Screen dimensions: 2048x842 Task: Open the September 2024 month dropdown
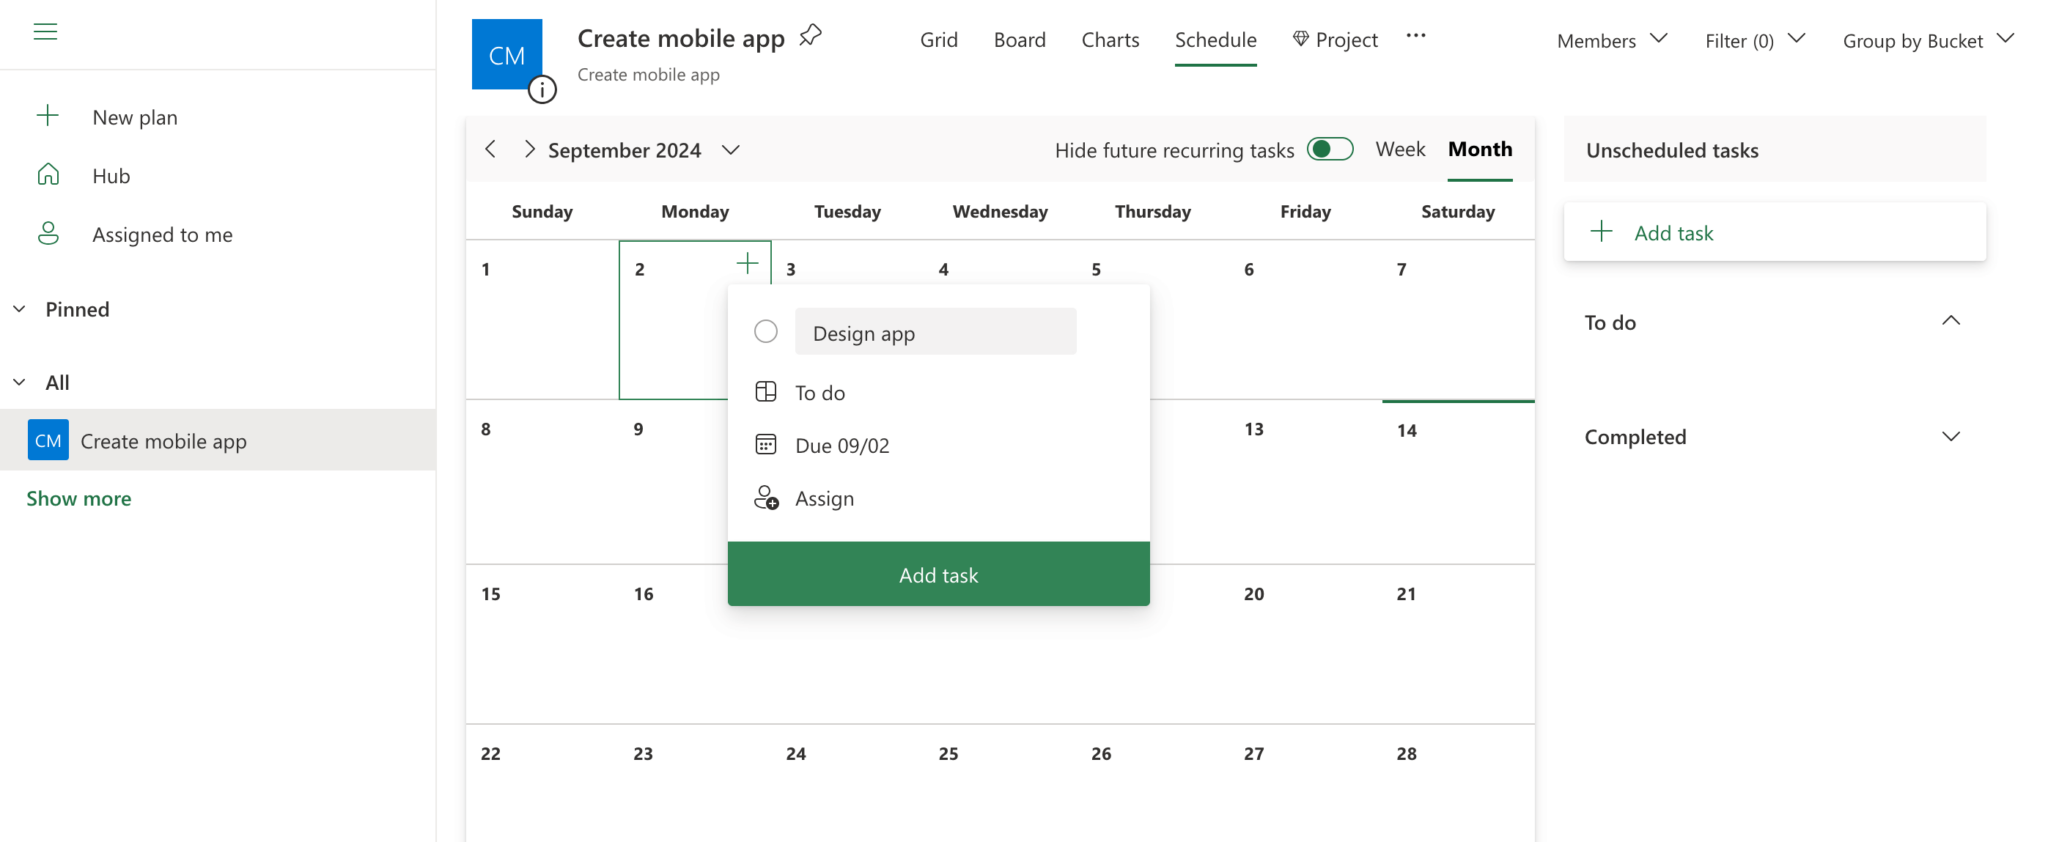(731, 150)
